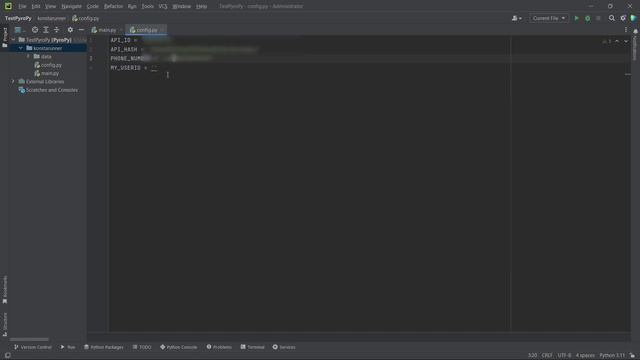Screen dimensions: 640x360
Task: Expand External Libraries node
Action: click(x=13, y=82)
